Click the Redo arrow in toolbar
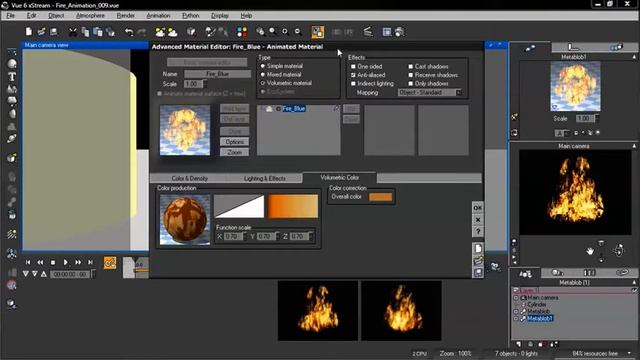The height and width of the screenshot is (360, 640). [142, 32]
